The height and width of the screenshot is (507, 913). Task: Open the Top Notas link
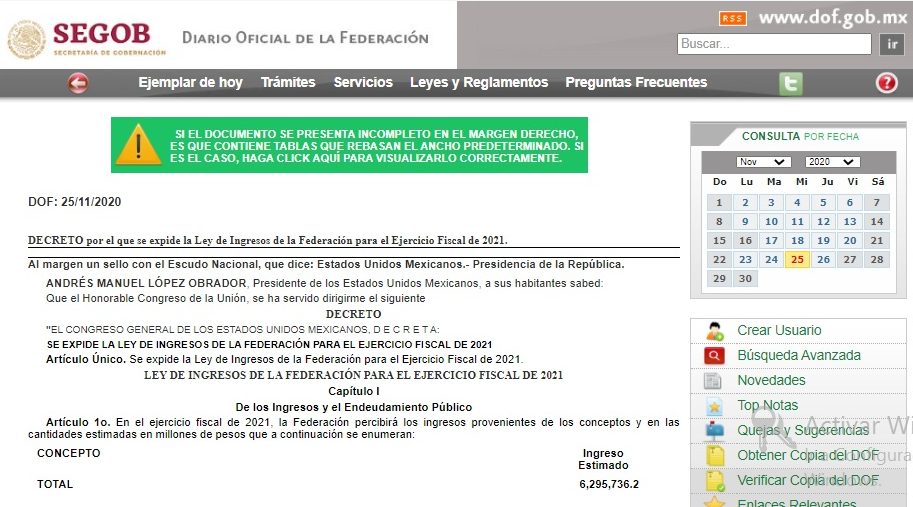point(767,406)
